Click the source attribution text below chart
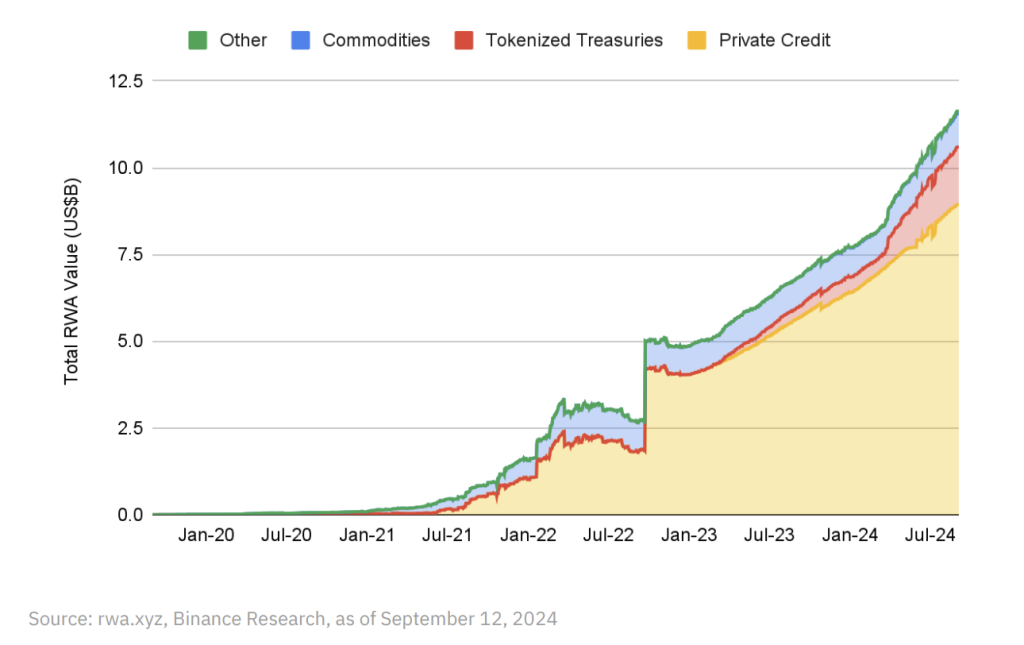 [293, 619]
